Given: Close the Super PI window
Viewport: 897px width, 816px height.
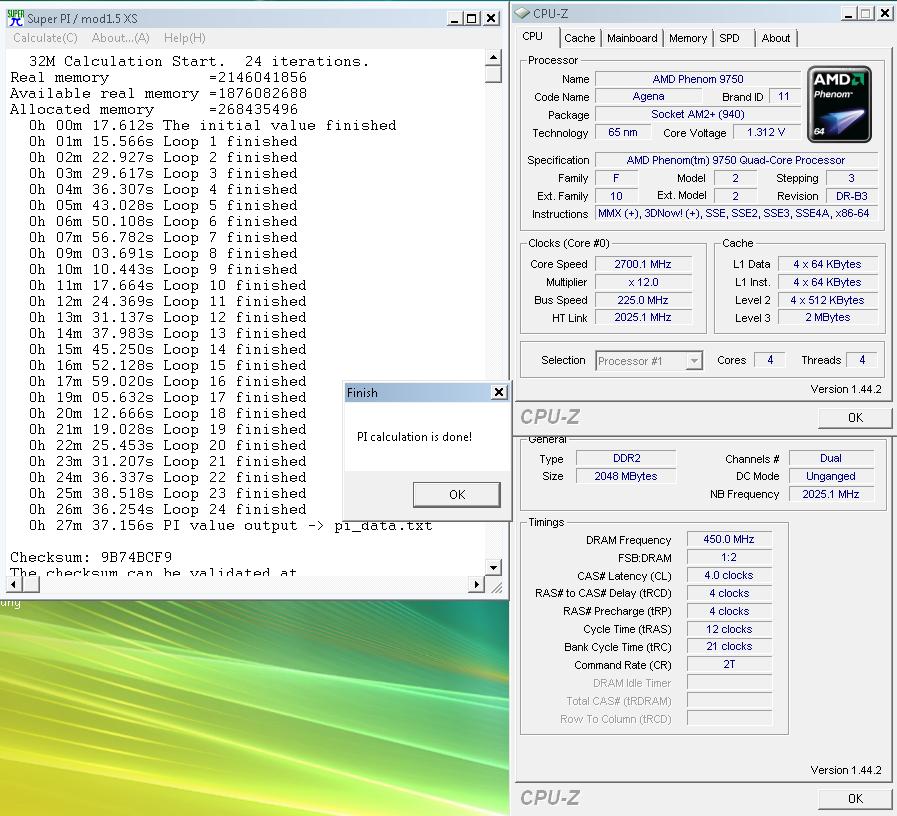Looking at the screenshot, I should point(491,18).
